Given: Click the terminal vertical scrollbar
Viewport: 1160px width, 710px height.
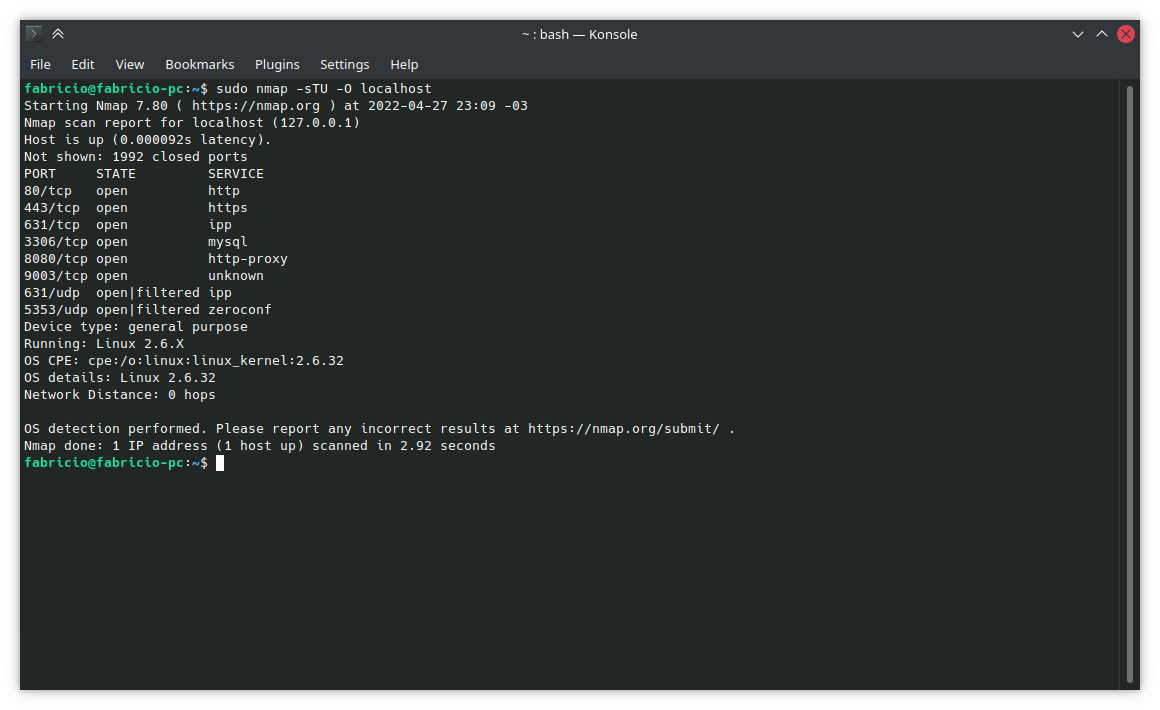Looking at the screenshot, I should (1130, 385).
